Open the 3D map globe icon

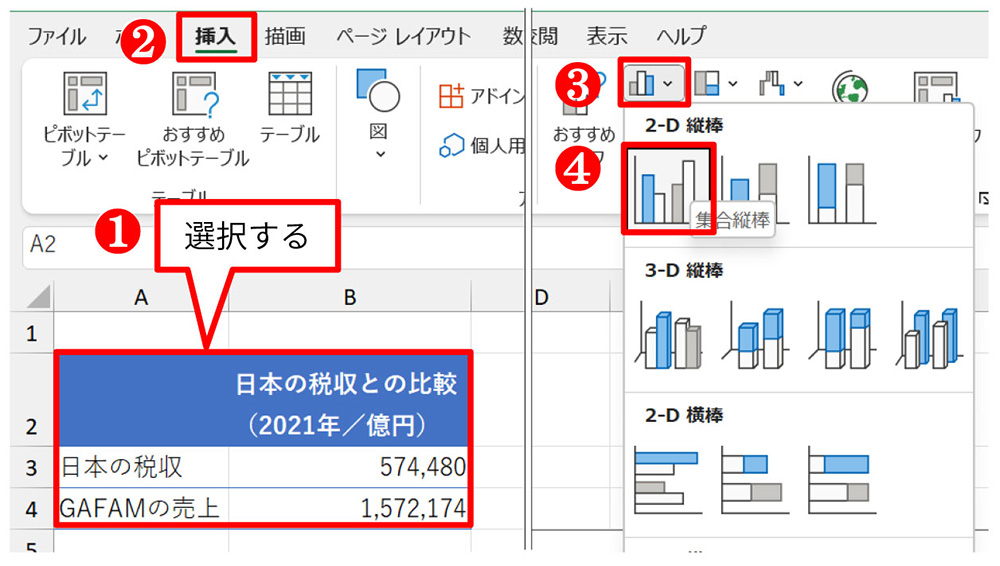pyautogui.click(x=850, y=88)
